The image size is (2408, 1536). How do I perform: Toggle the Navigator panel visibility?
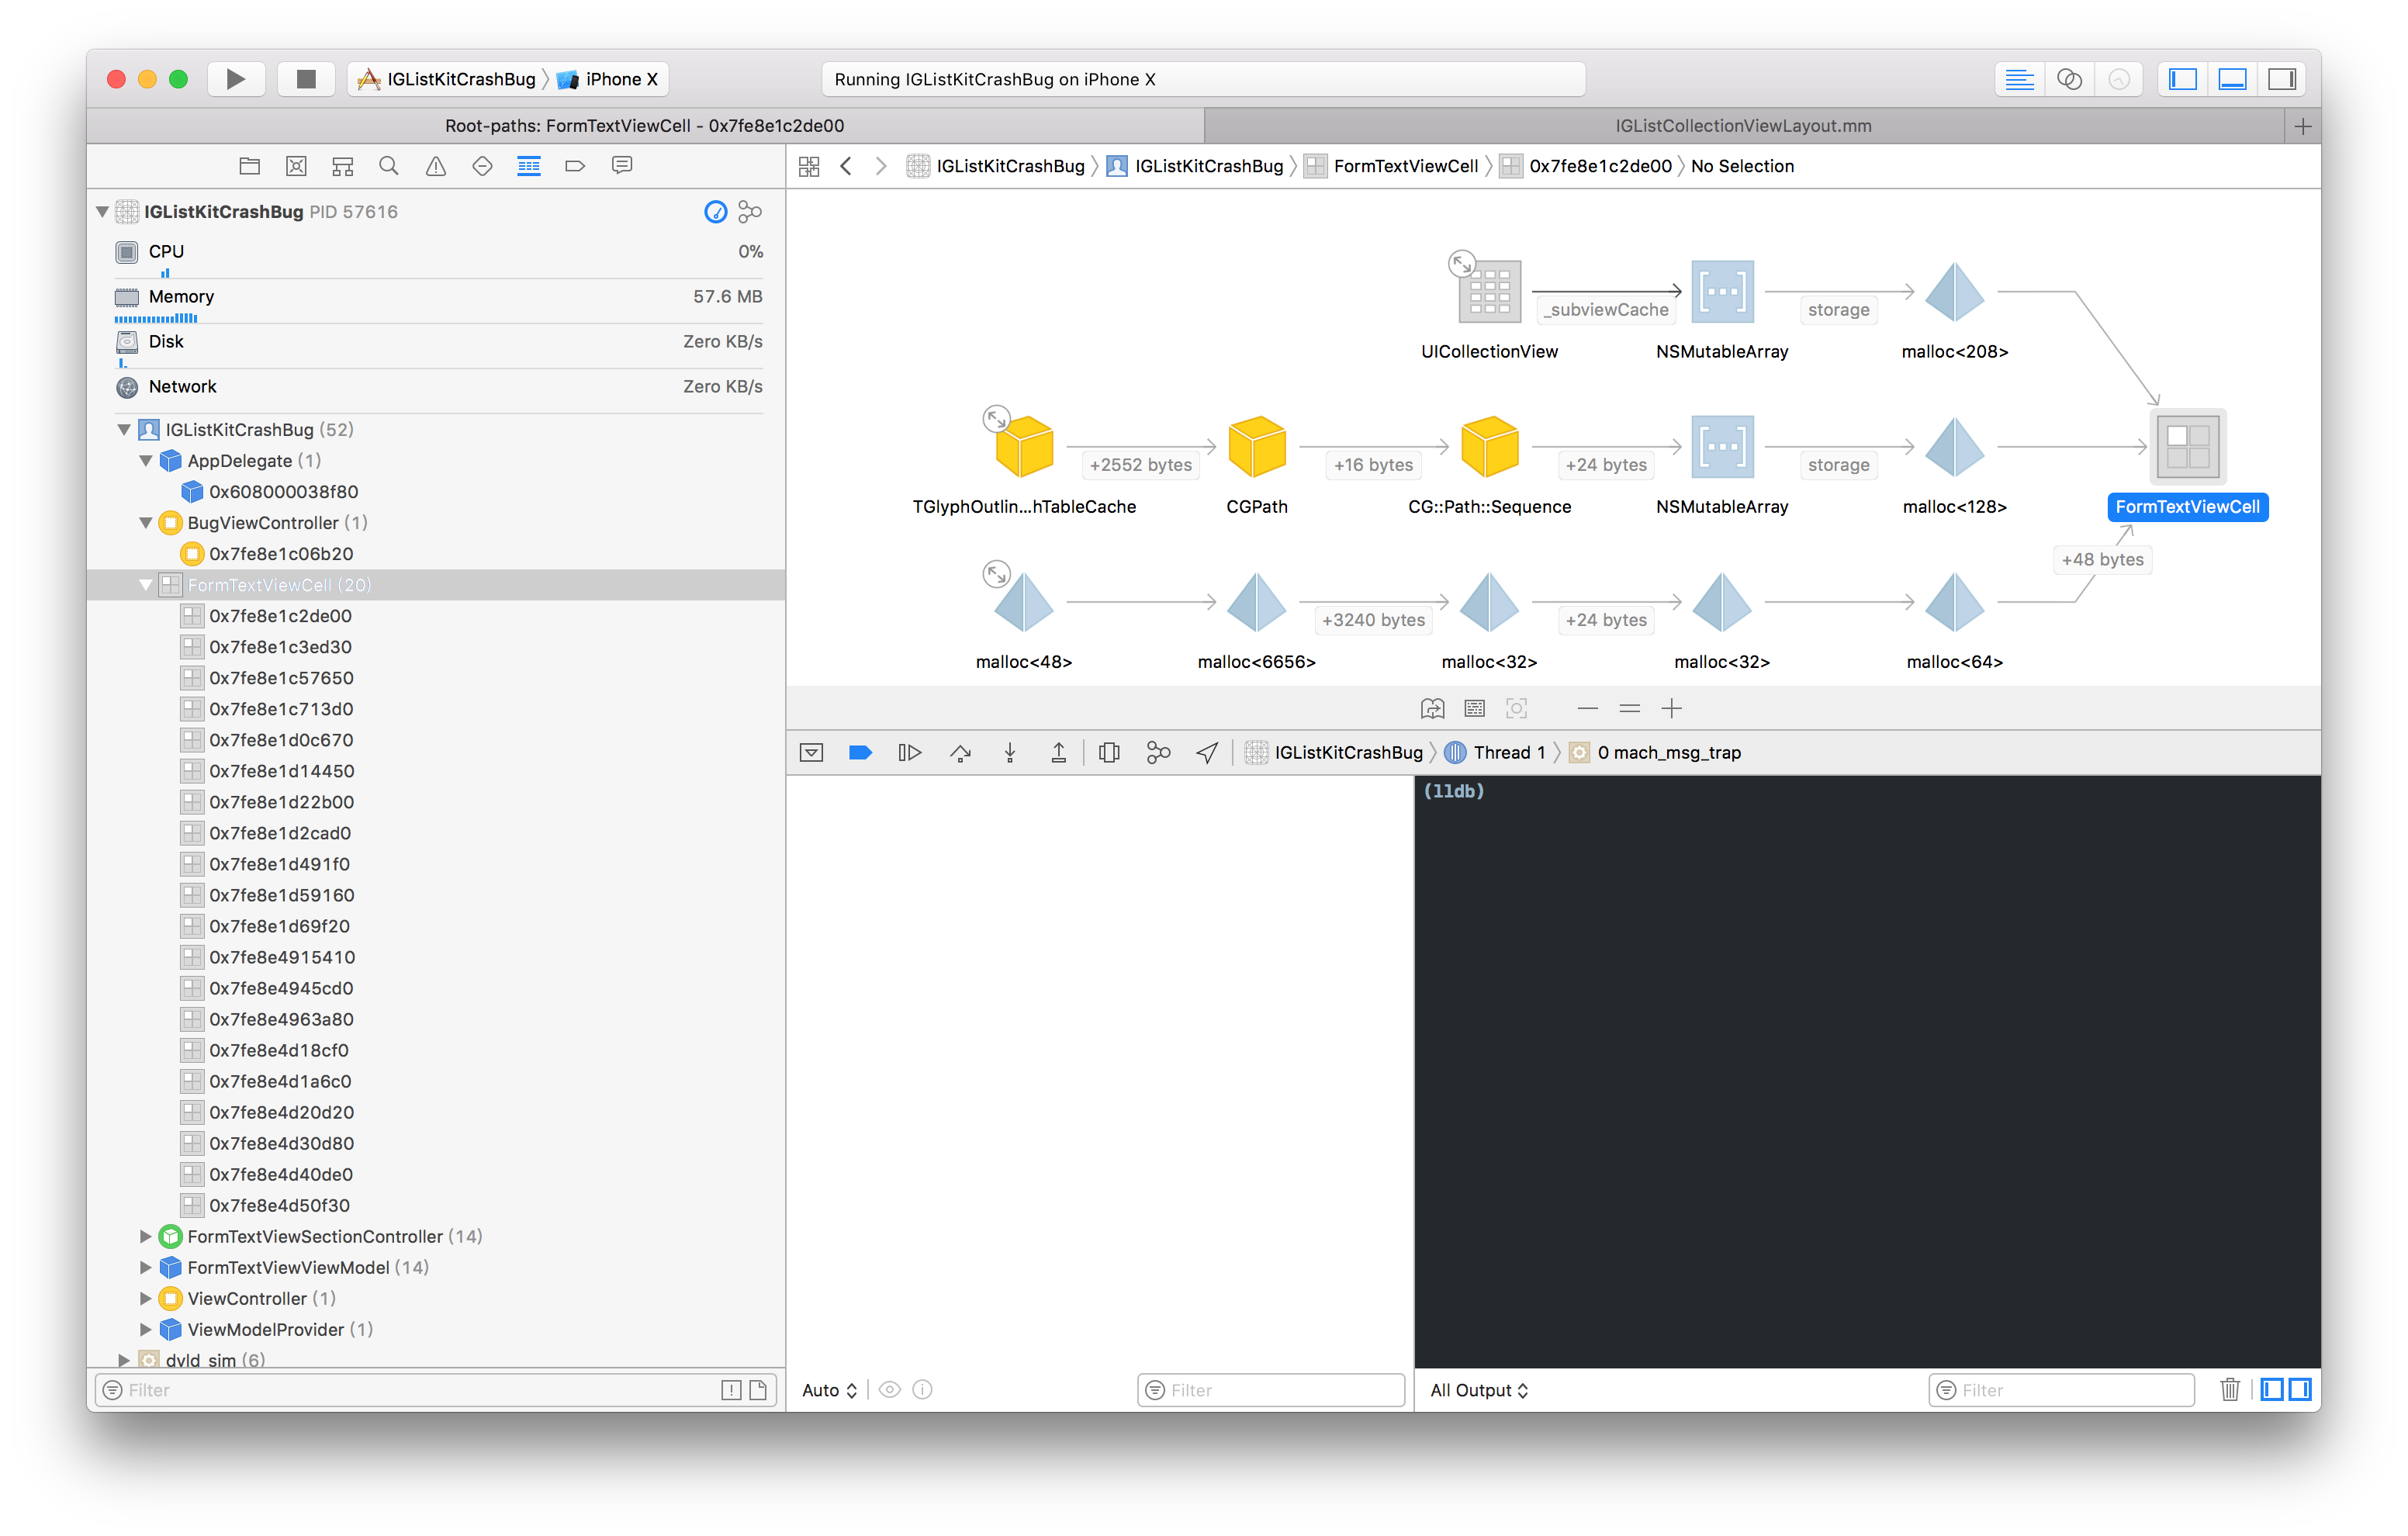pyautogui.click(x=2182, y=79)
